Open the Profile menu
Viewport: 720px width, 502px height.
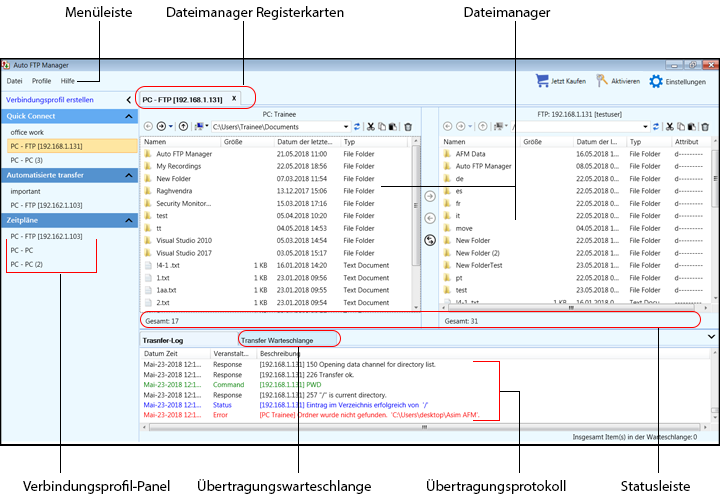(x=41, y=80)
